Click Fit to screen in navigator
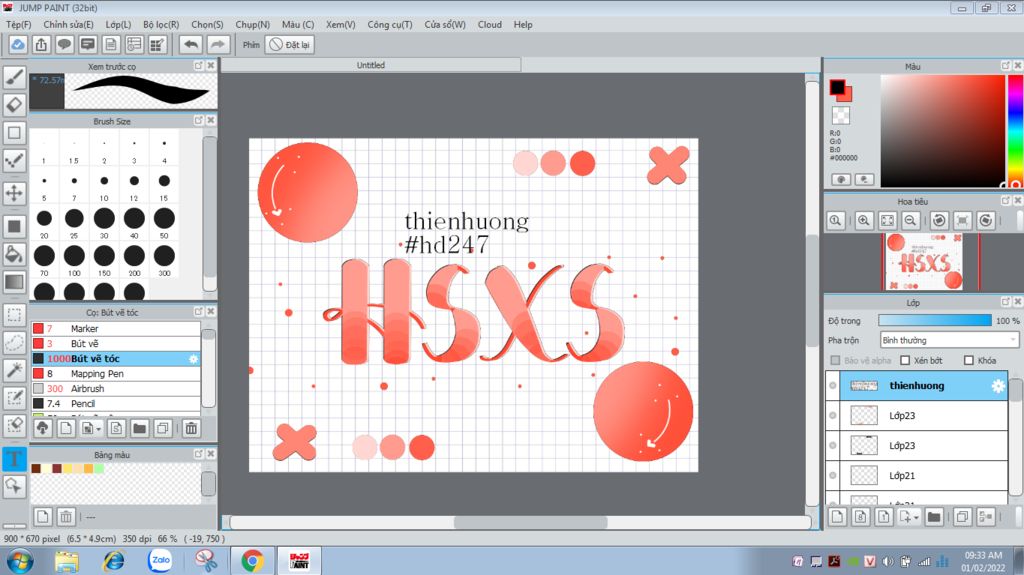Image resolution: width=1024 pixels, height=575 pixels. point(887,221)
